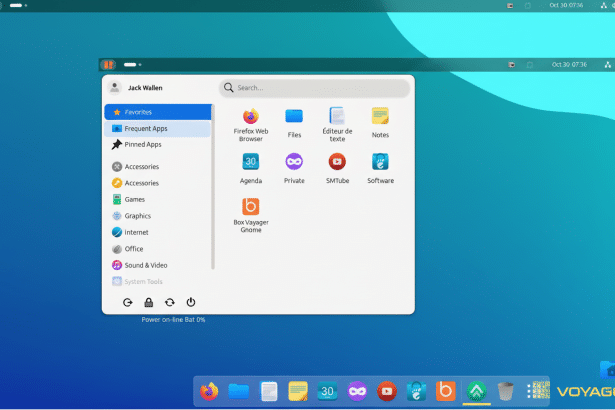
Task: Launch SMTube red icon in the dock
Action: click(x=386, y=391)
